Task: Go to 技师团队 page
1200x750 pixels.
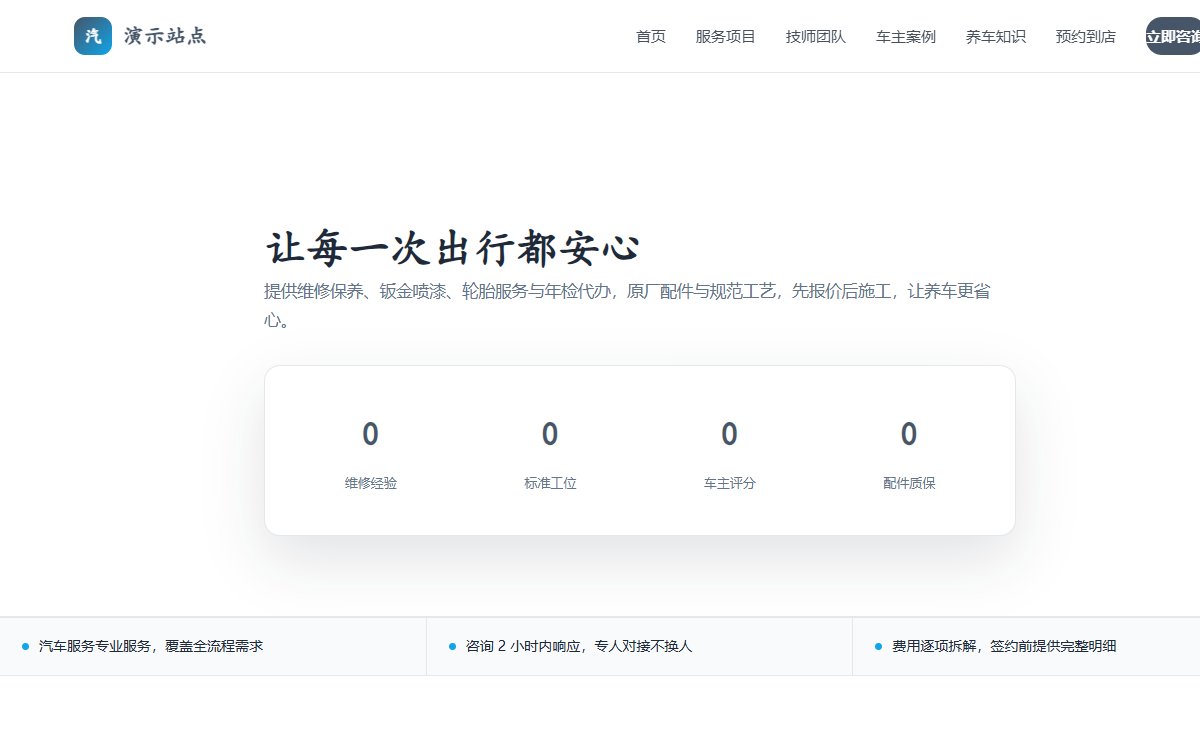Action: pyautogui.click(x=816, y=37)
